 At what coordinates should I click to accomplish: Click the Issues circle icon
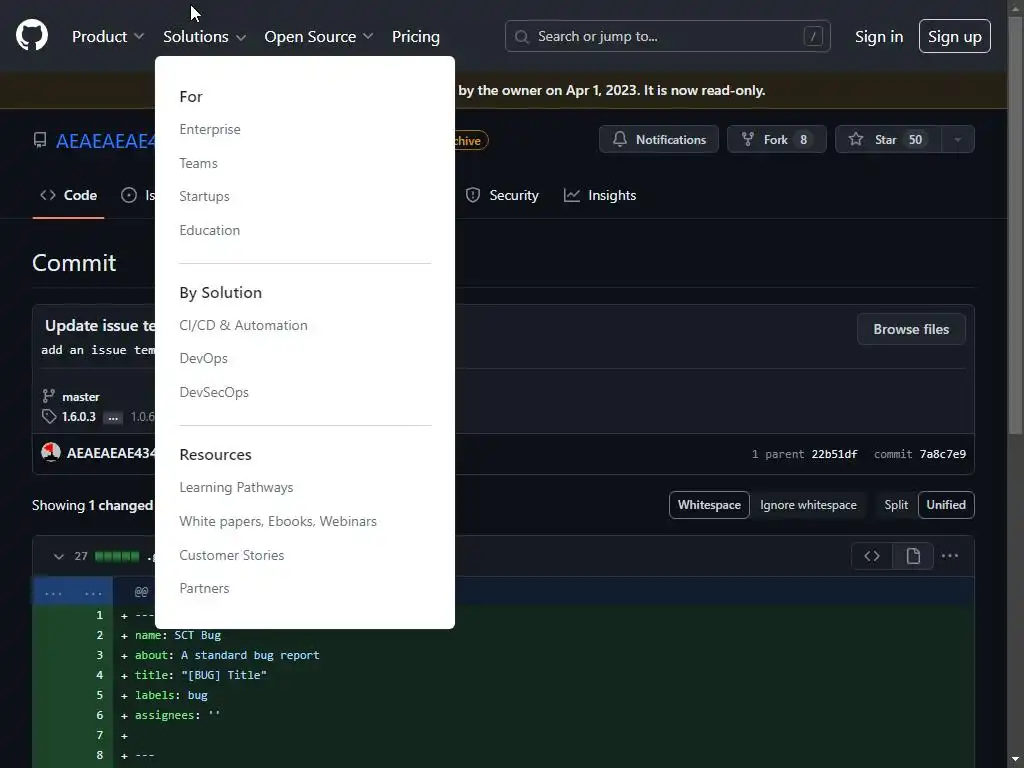(129, 195)
